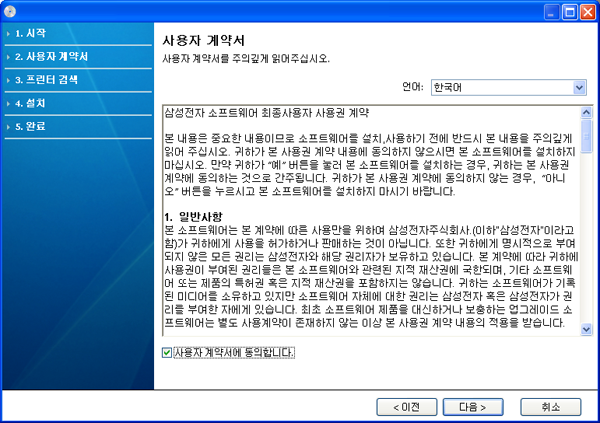Select step 5. 완료 in sidebar
This screenshot has height=423, width=600.
tap(31, 126)
